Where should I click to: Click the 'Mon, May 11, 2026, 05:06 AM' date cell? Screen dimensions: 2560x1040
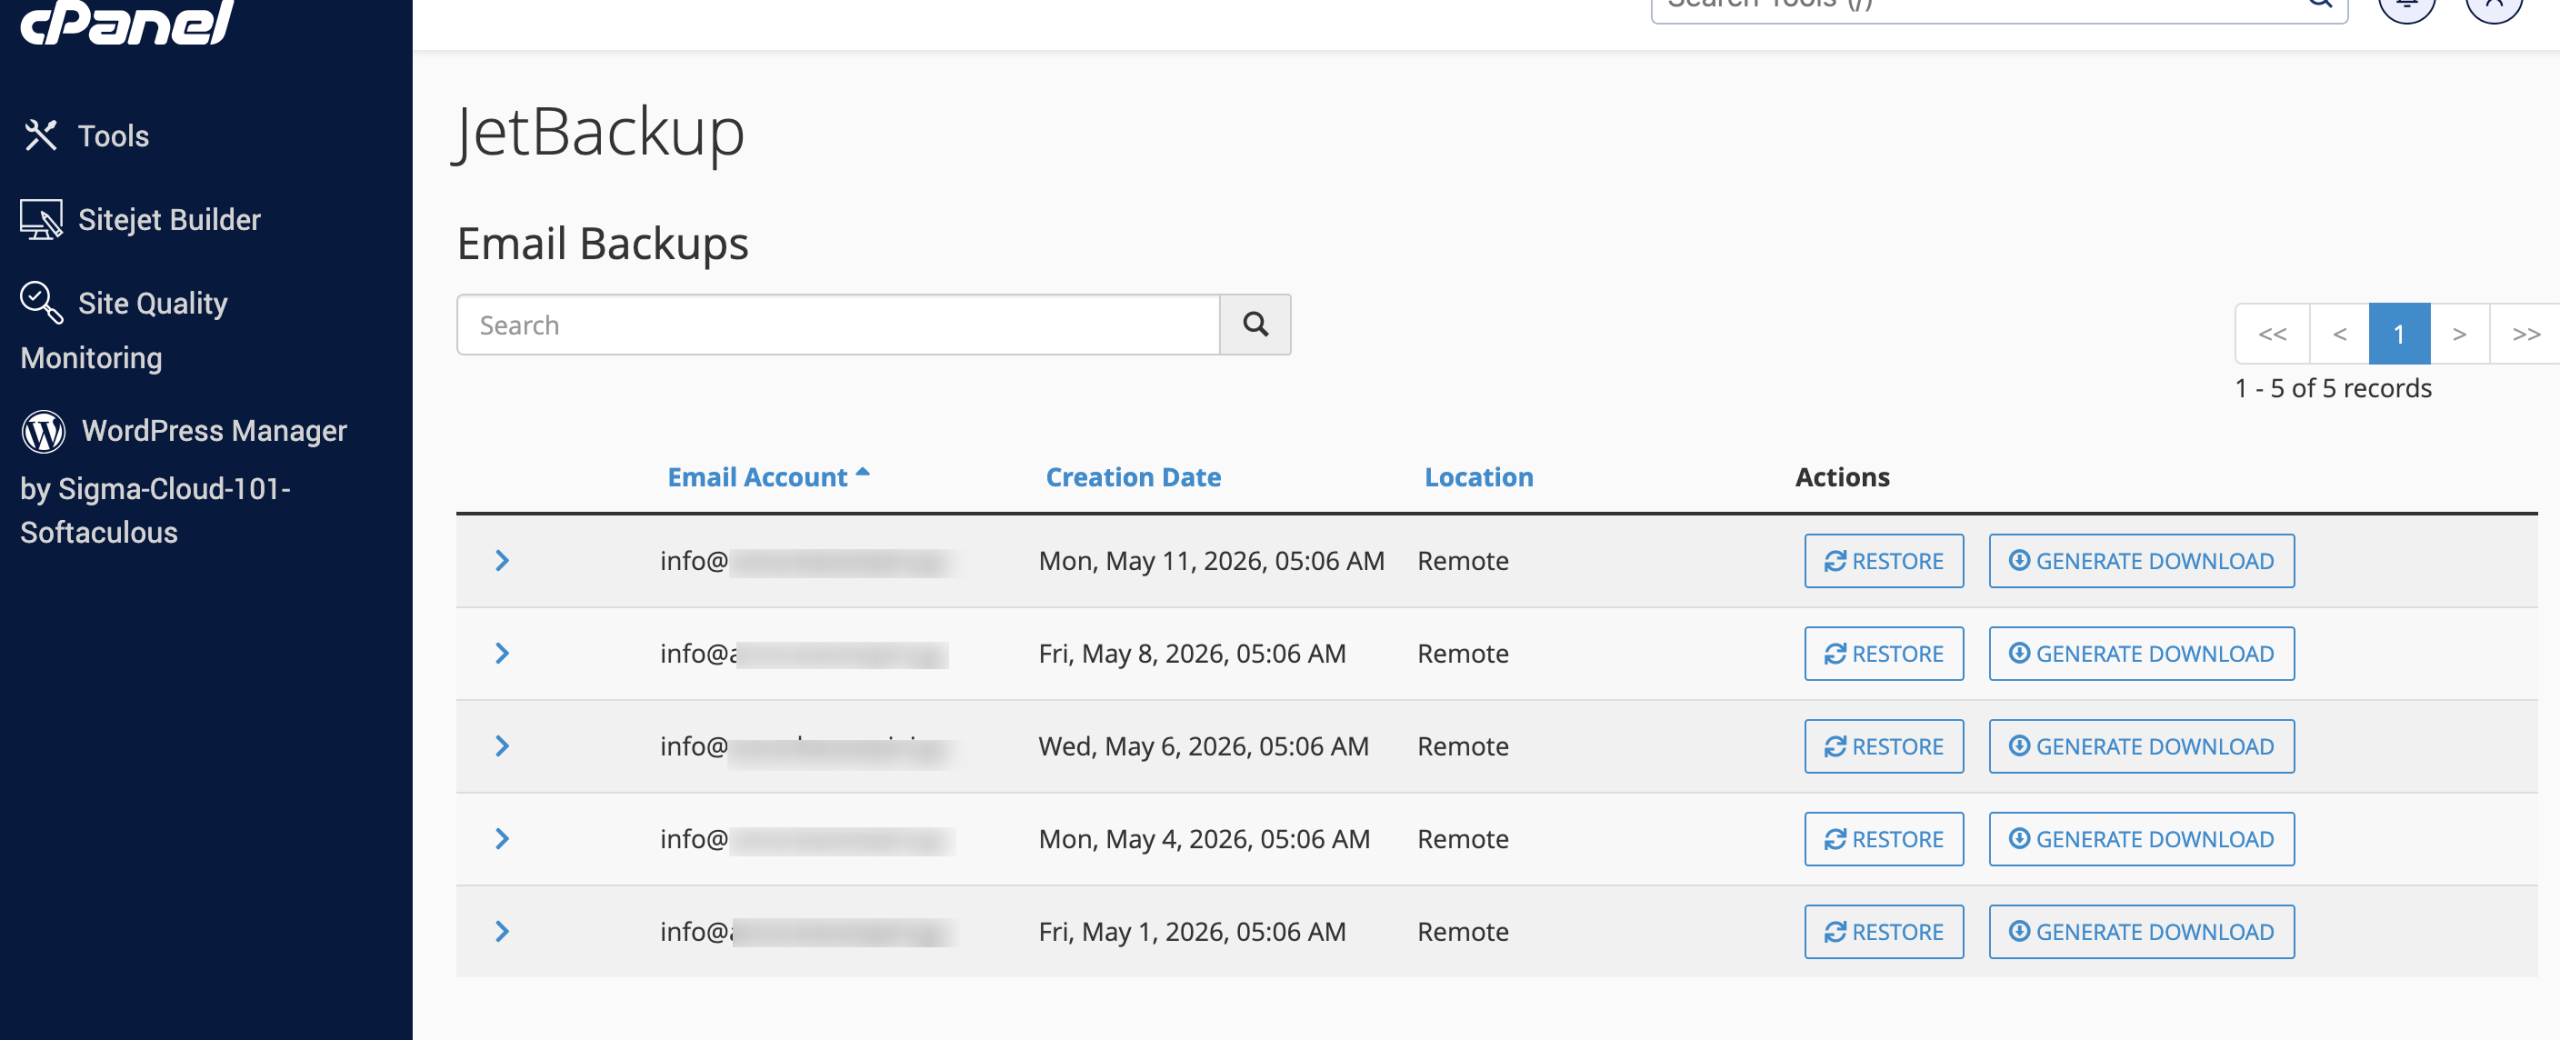pyautogui.click(x=1212, y=561)
